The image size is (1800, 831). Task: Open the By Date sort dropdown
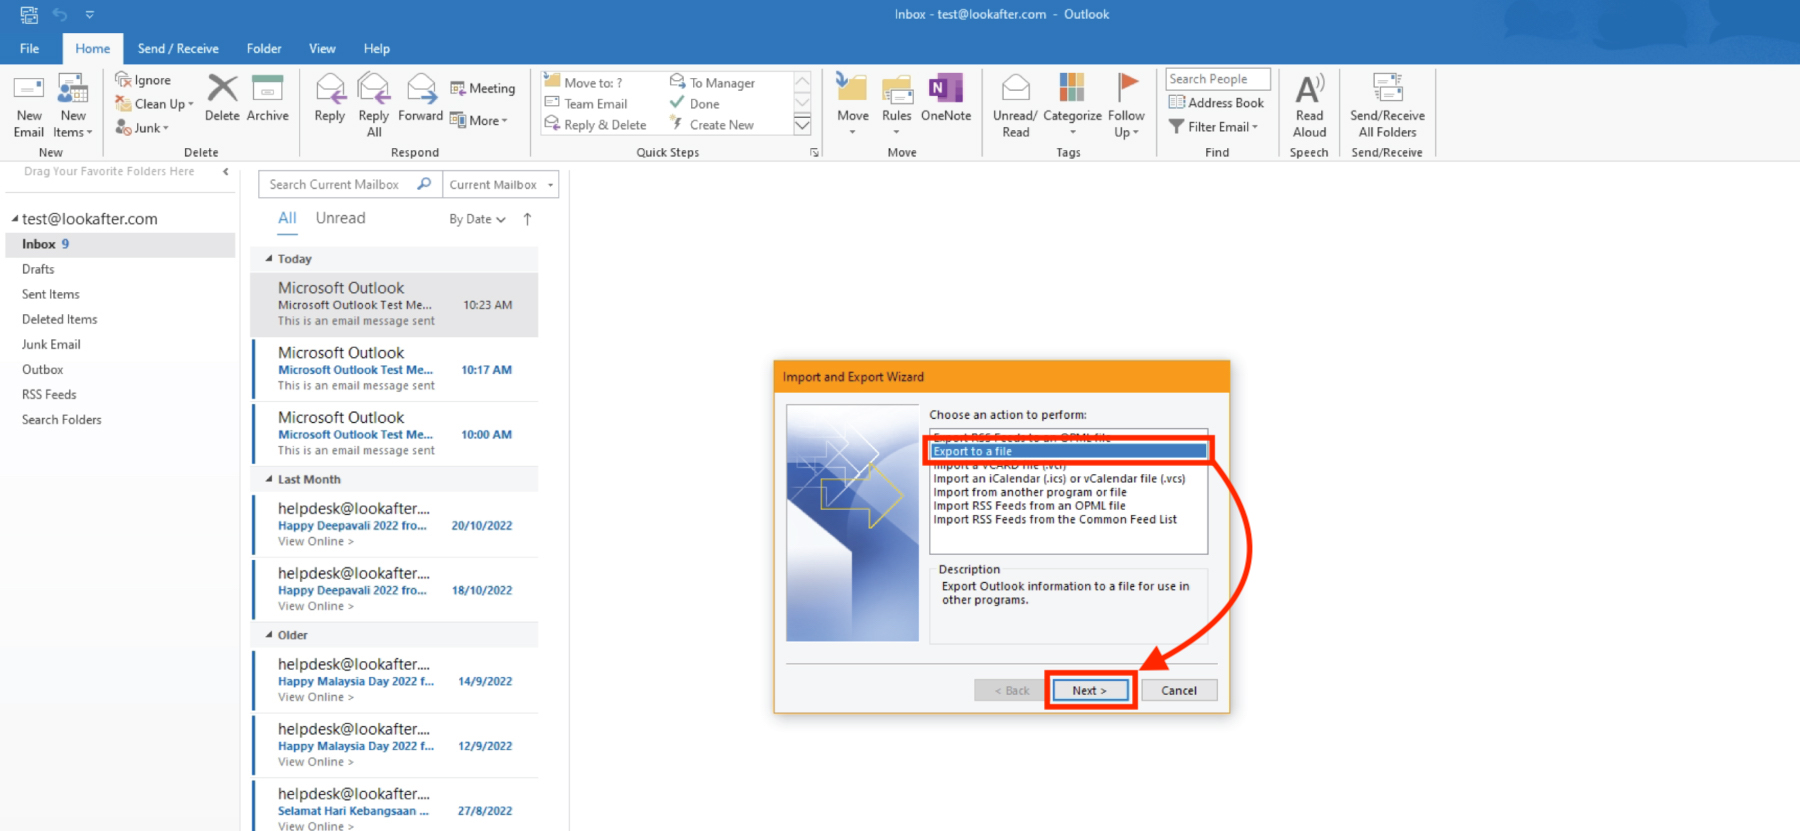point(477,219)
